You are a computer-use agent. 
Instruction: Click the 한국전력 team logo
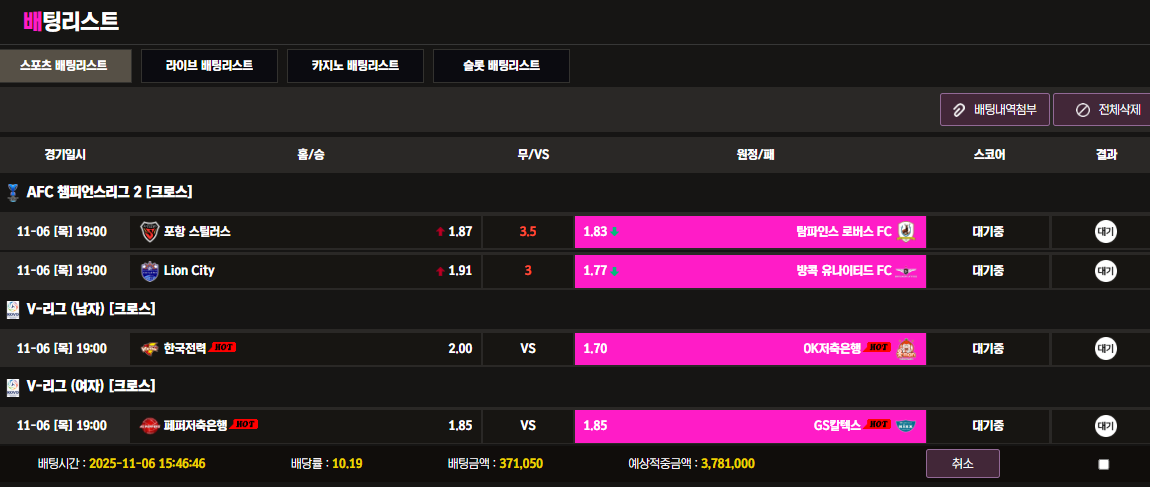tap(150, 348)
